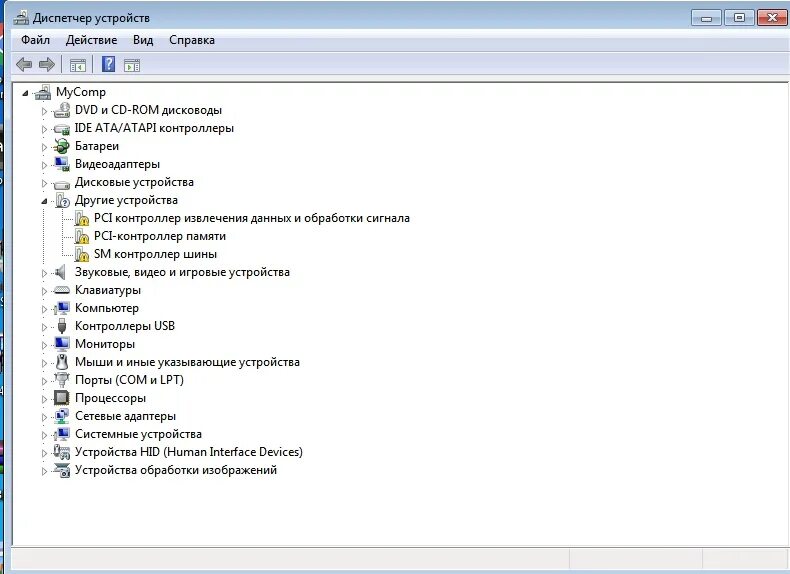The image size is (790, 574).
Task: Click warning icon of PCI-контроллер памяти
Action: click(81, 236)
